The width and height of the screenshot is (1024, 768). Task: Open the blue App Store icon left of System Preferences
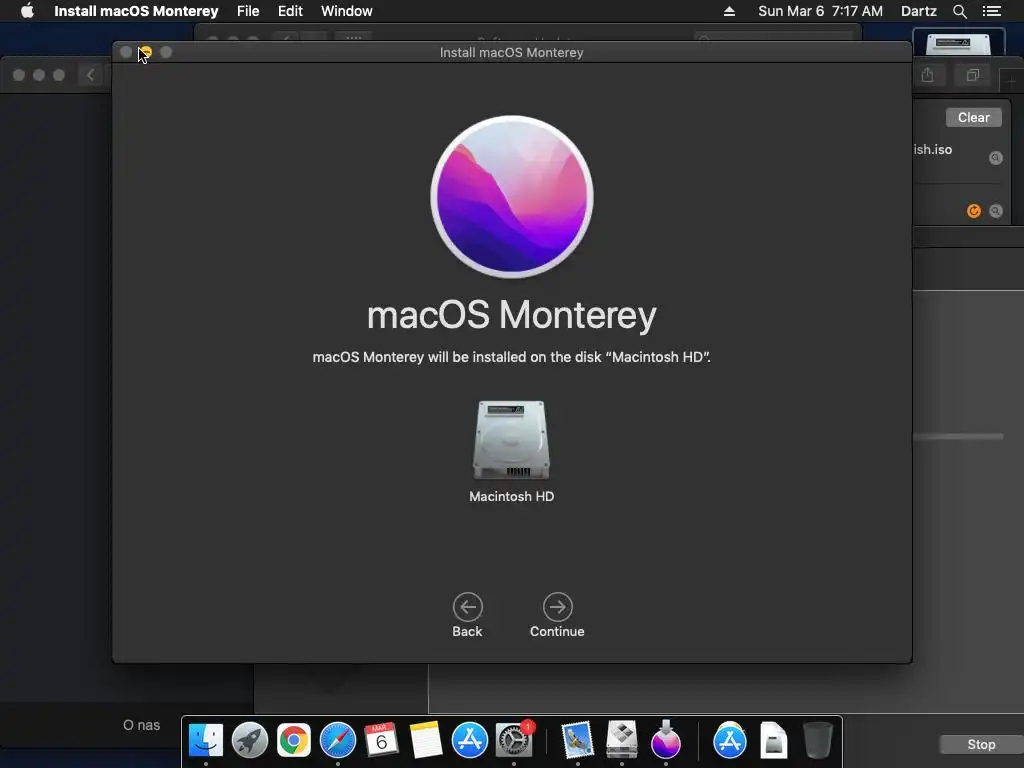[x=470, y=741]
